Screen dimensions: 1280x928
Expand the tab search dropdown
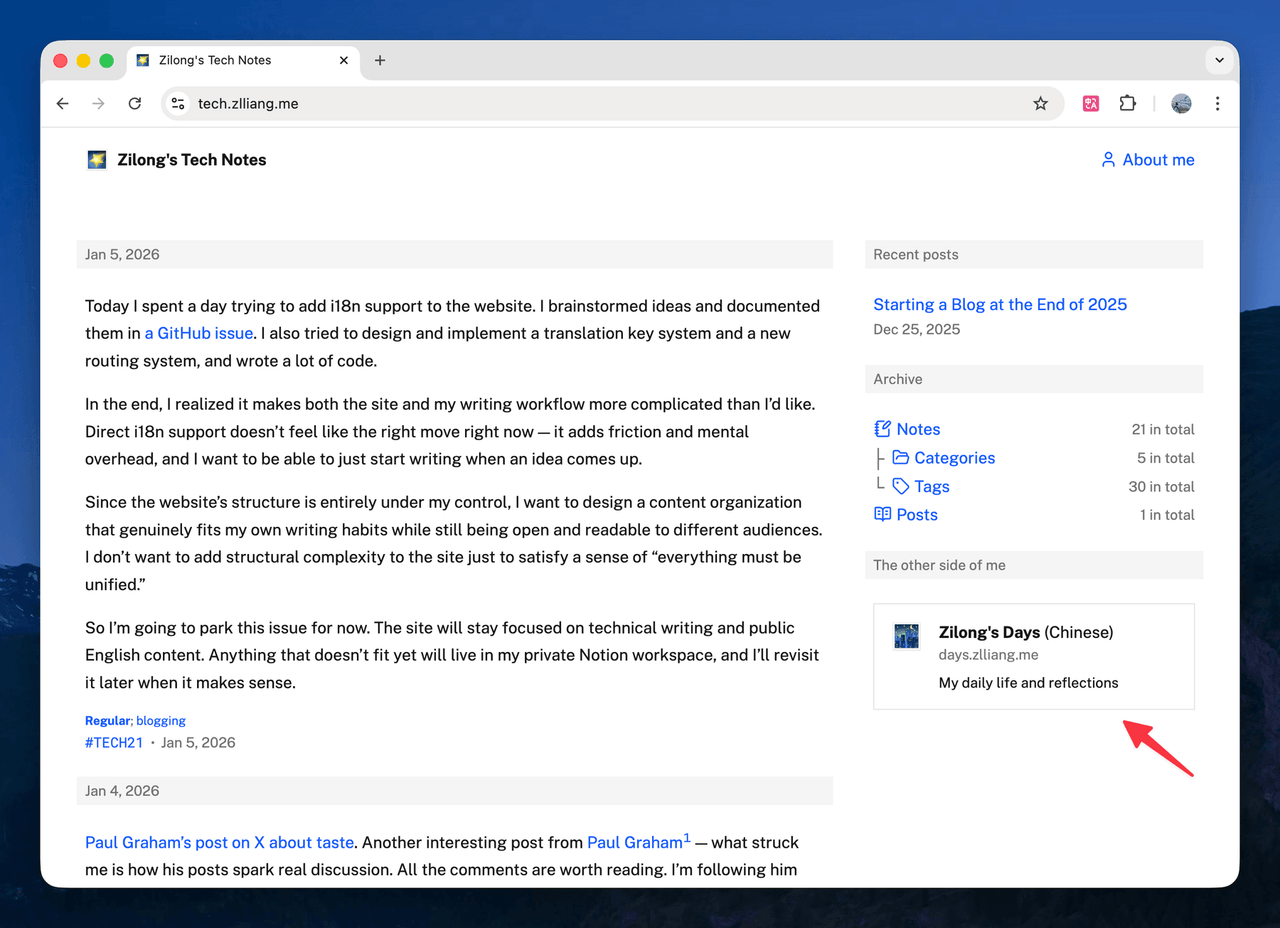coord(1219,60)
